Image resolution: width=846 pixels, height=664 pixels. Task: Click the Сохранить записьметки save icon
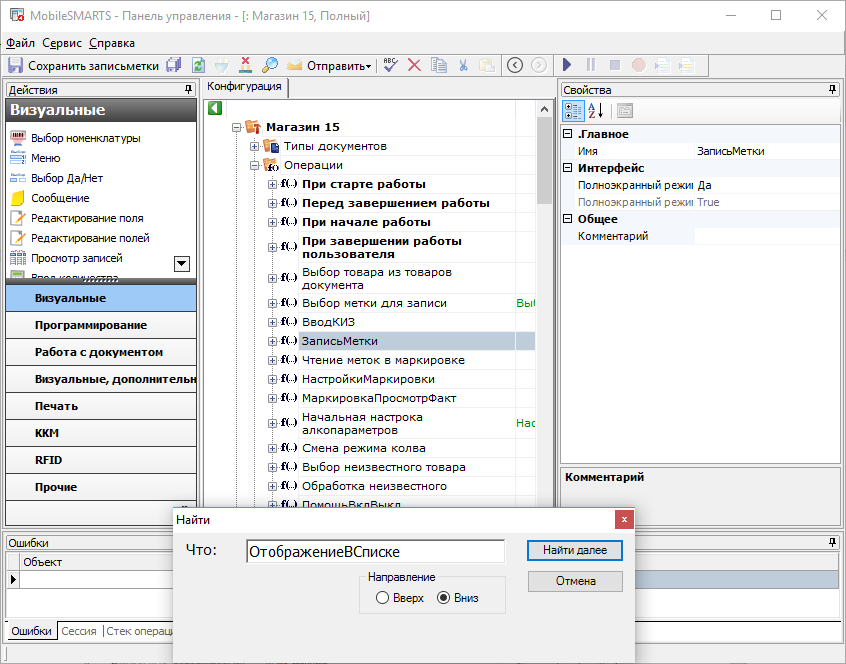[15, 65]
